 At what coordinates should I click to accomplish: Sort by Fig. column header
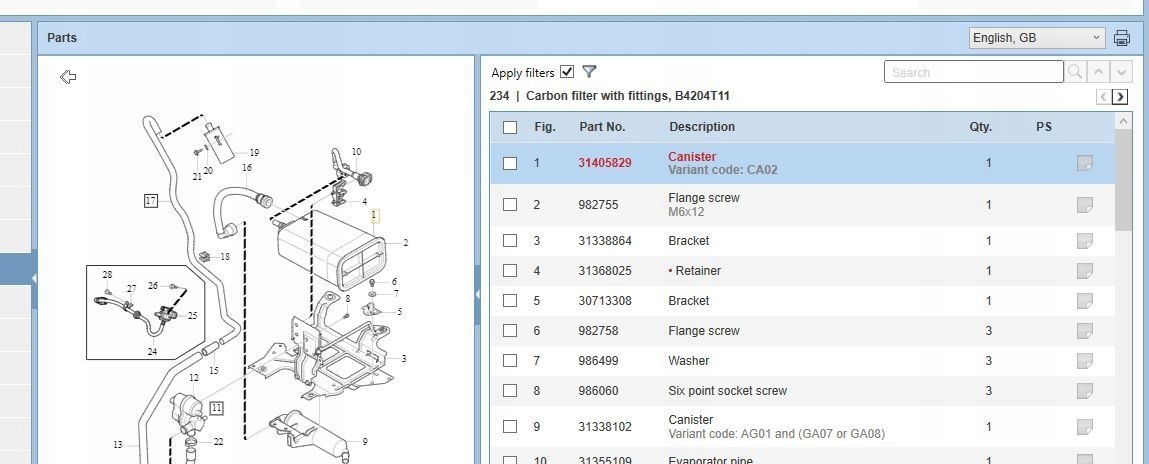(545, 127)
